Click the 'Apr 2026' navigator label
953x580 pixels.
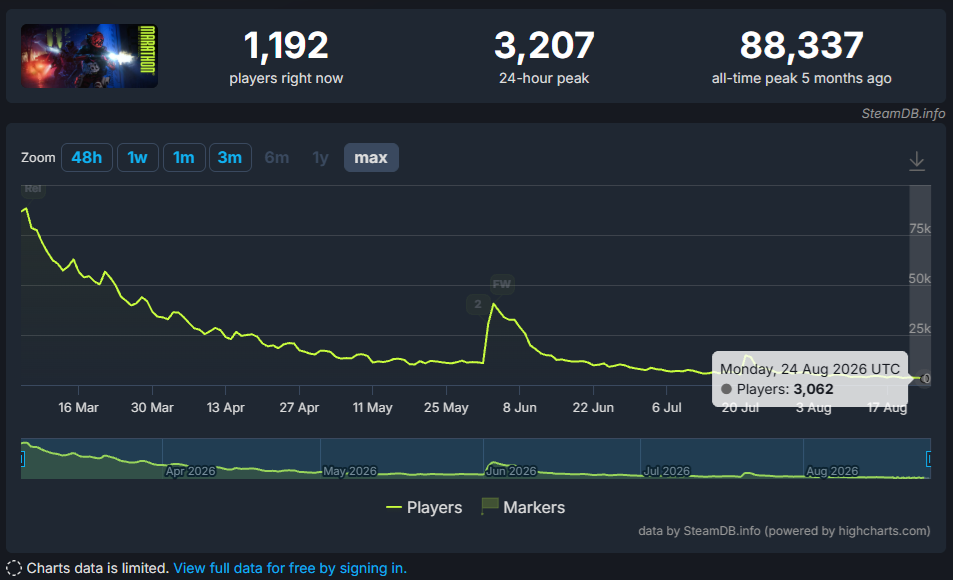[x=190, y=471]
